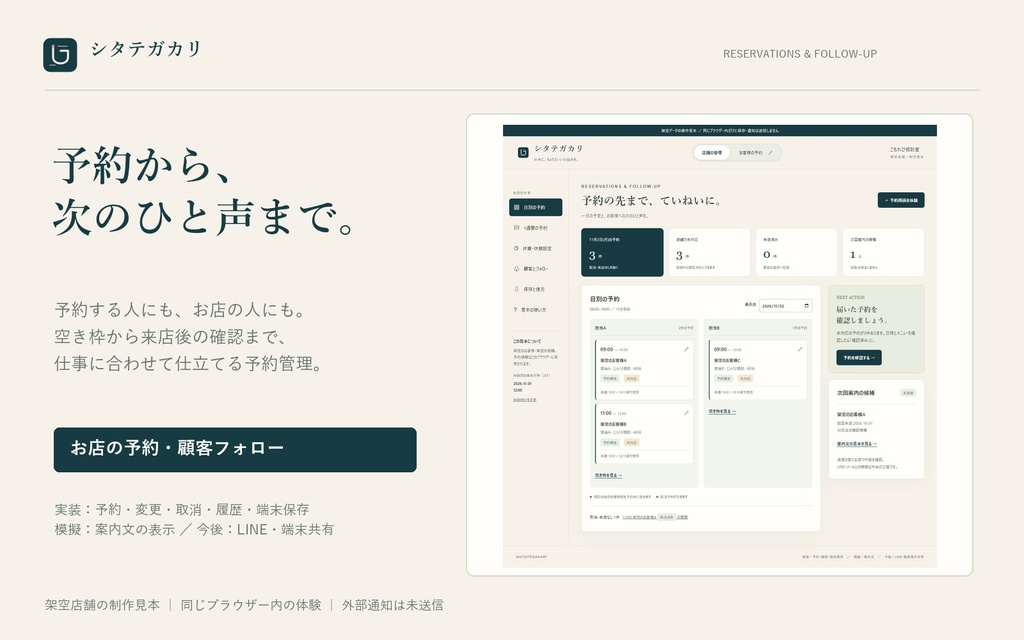Image resolution: width=1024 pixels, height=640 pixels.
Task: Click the Shitategakari logo icon in the banner header
Action: tap(60, 55)
